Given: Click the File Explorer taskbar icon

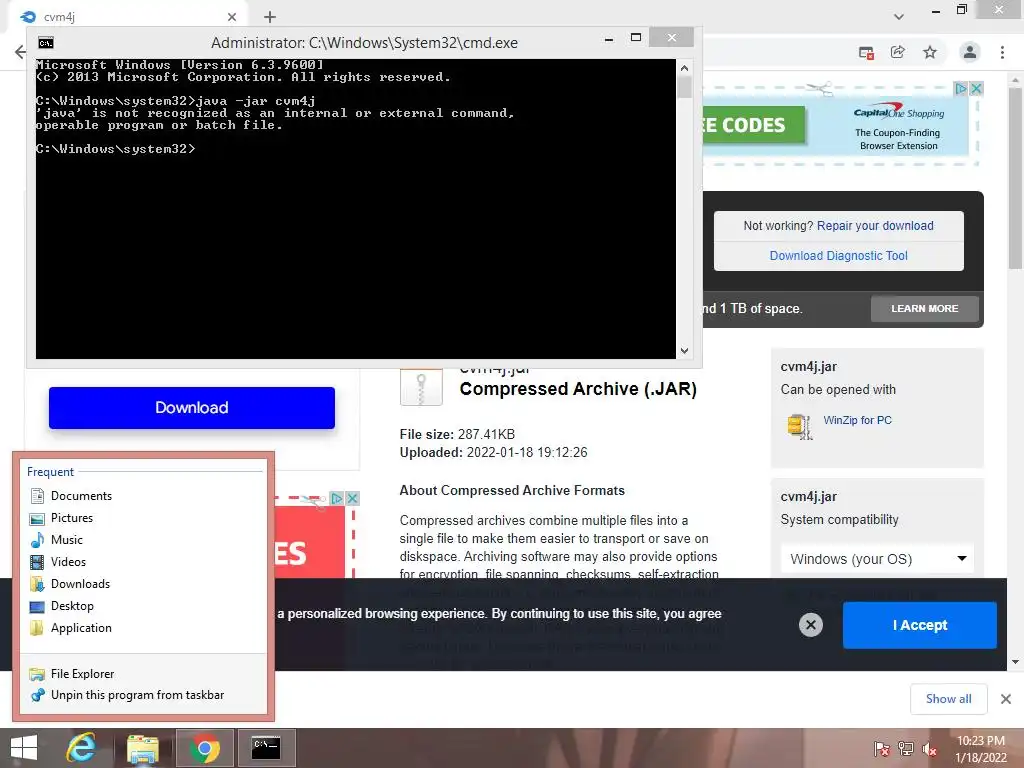Looking at the screenshot, I should tap(143, 748).
